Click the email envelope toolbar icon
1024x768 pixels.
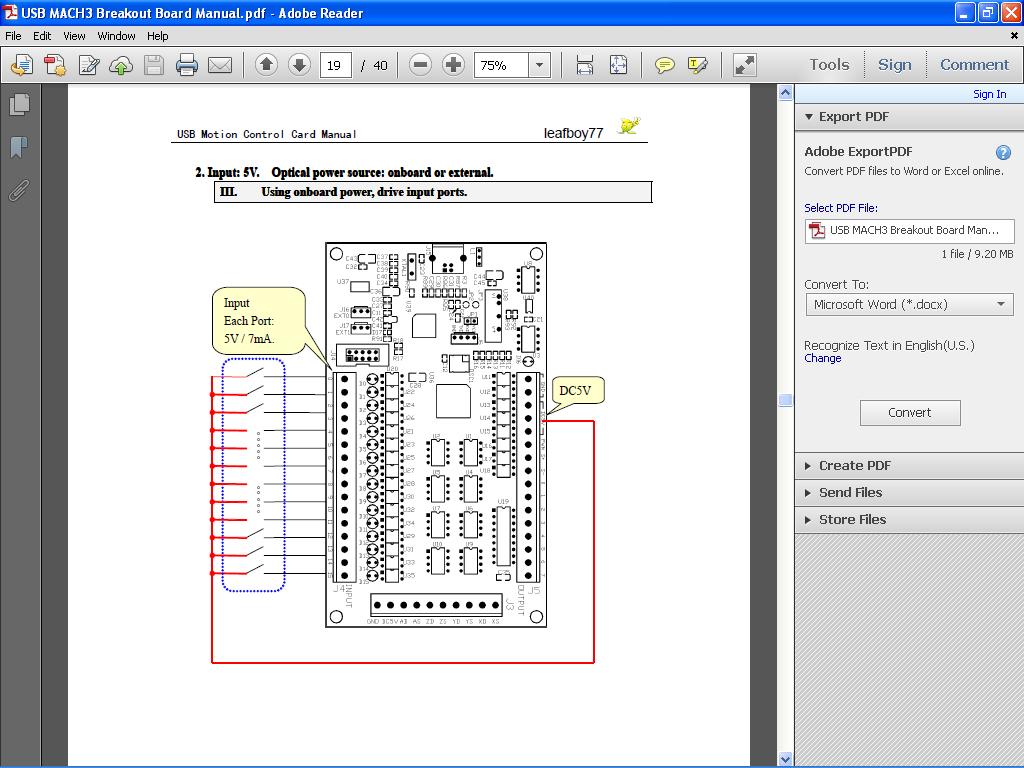click(220, 65)
